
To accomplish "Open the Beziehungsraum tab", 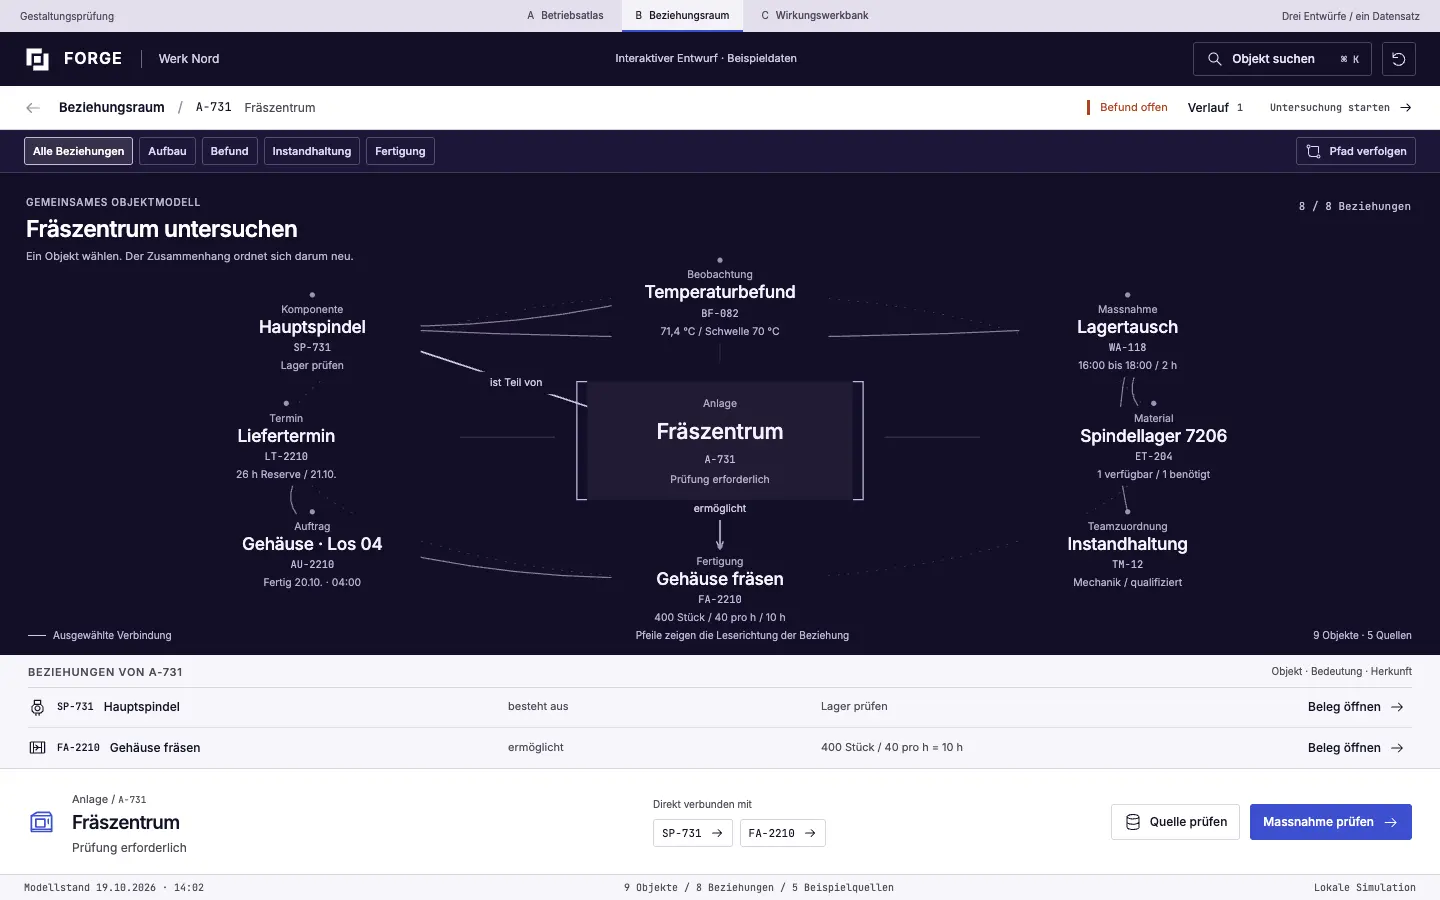I will point(682,16).
